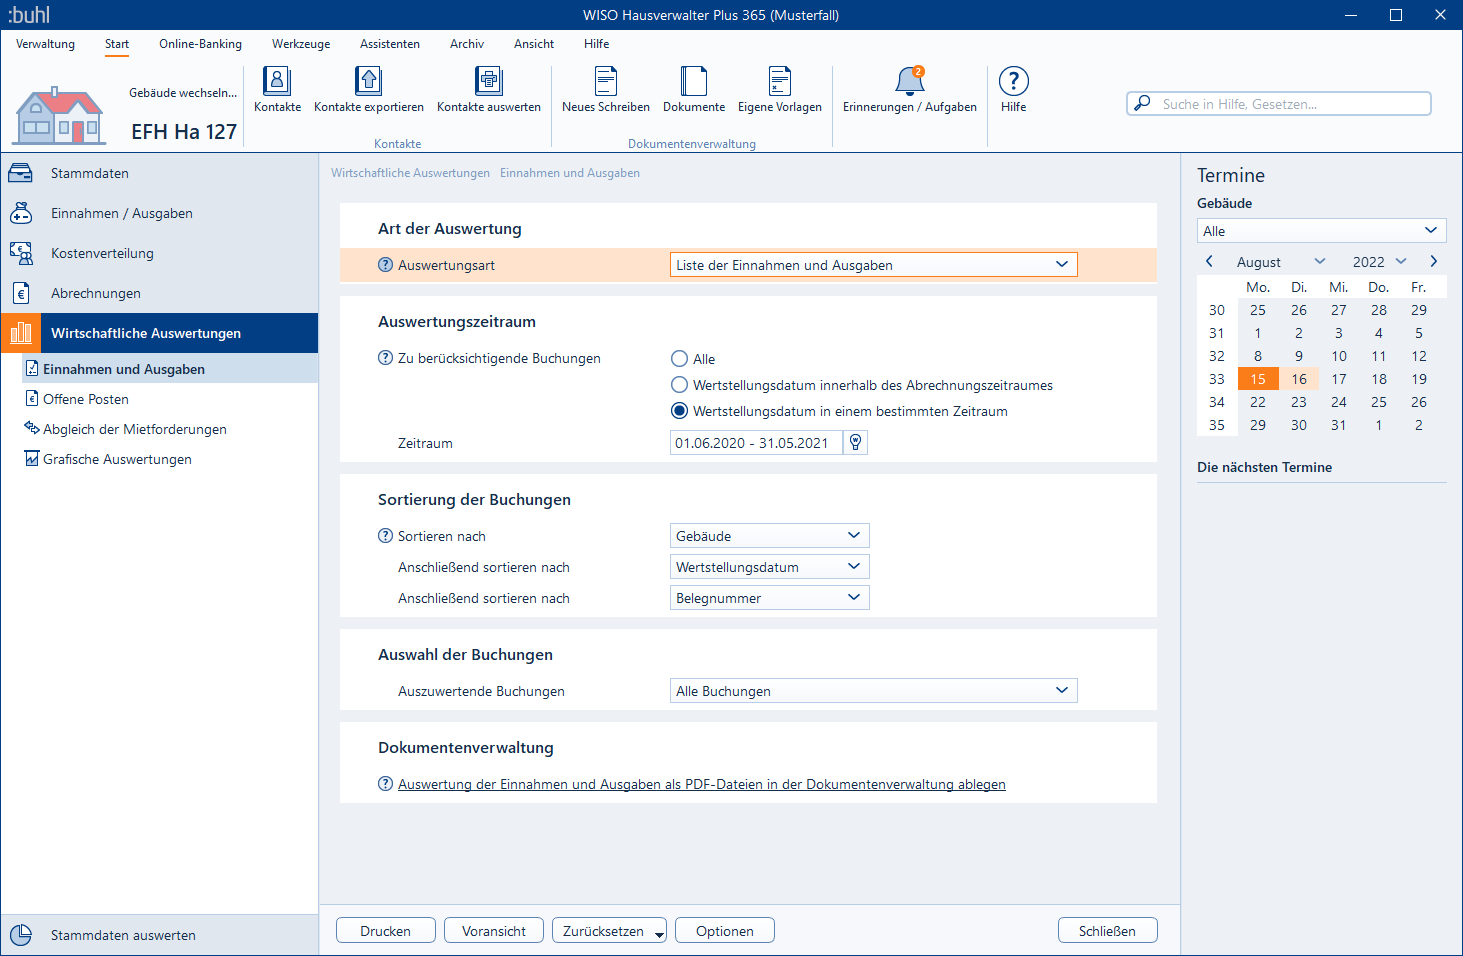Image resolution: width=1463 pixels, height=956 pixels.
Task: Click the Zeitraum date range field
Action: point(756,442)
